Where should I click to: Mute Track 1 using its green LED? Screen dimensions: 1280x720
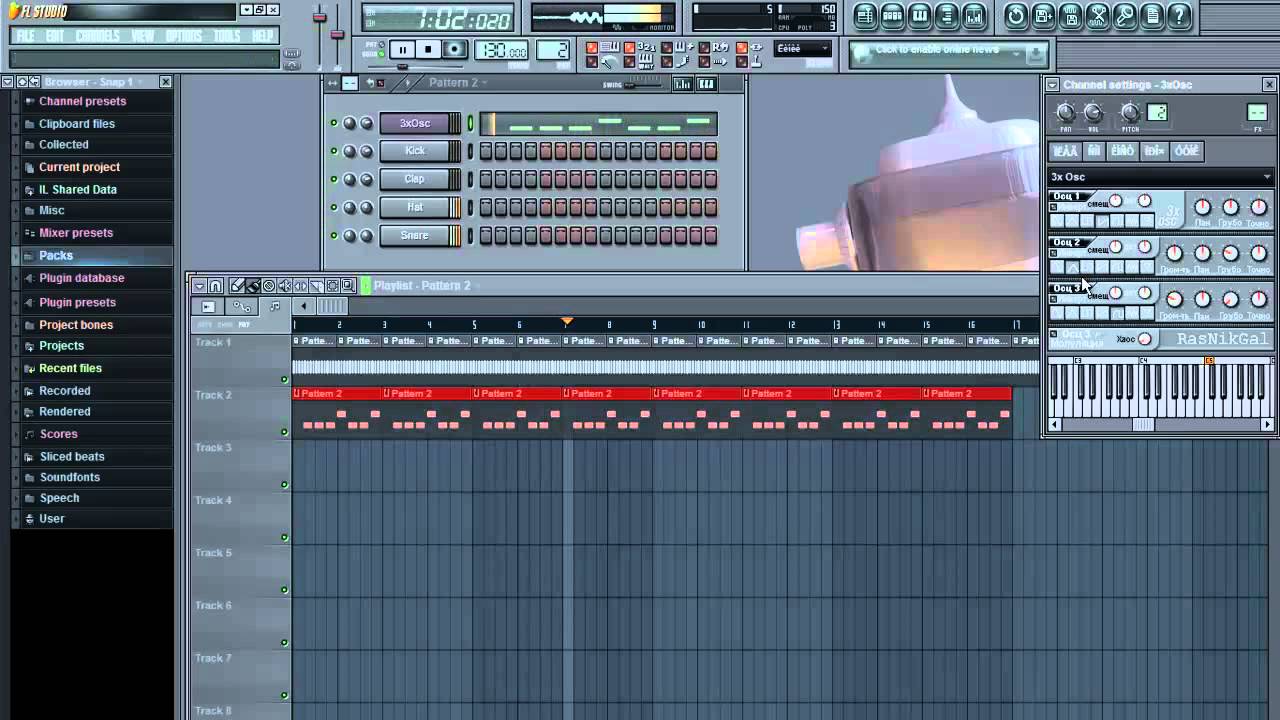284,379
